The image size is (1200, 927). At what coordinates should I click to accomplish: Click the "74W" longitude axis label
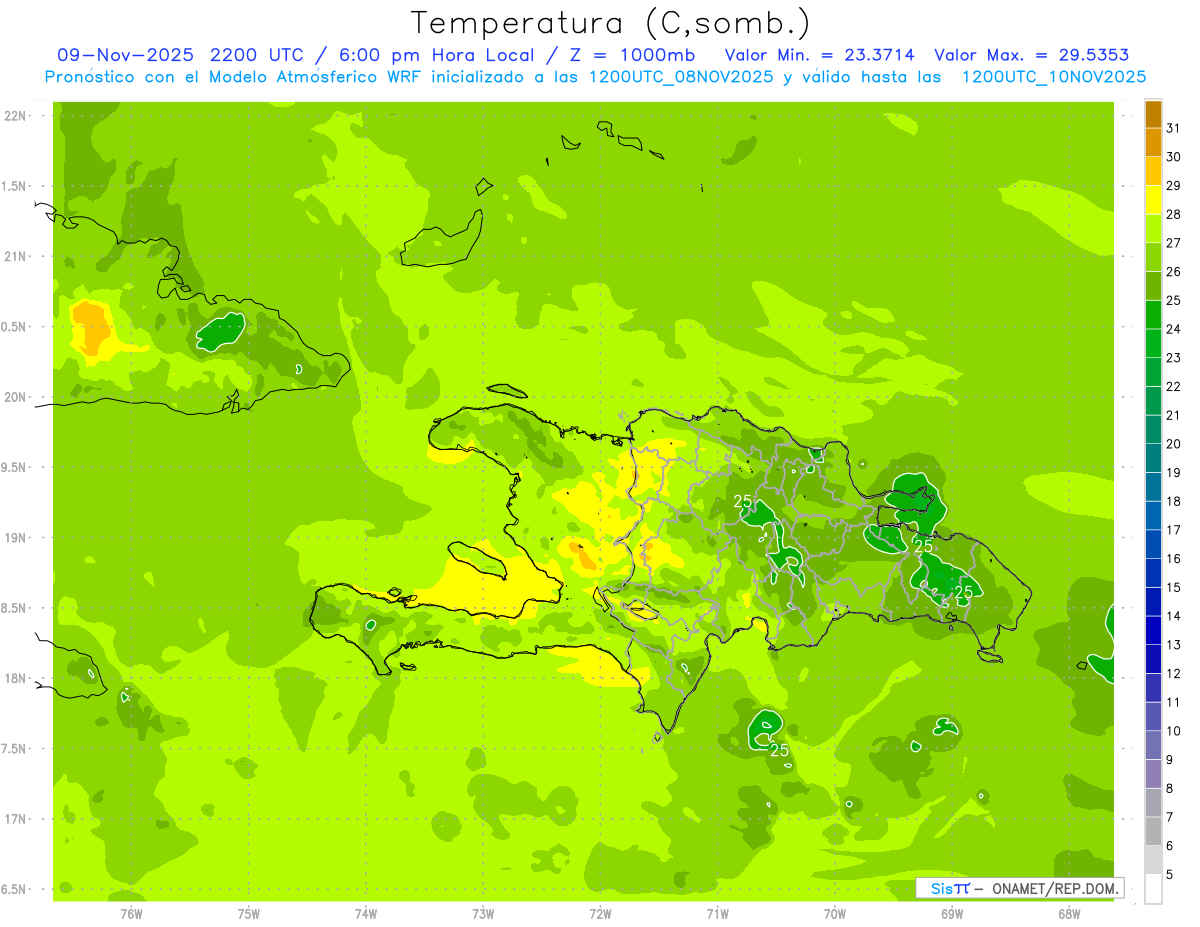(366, 913)
